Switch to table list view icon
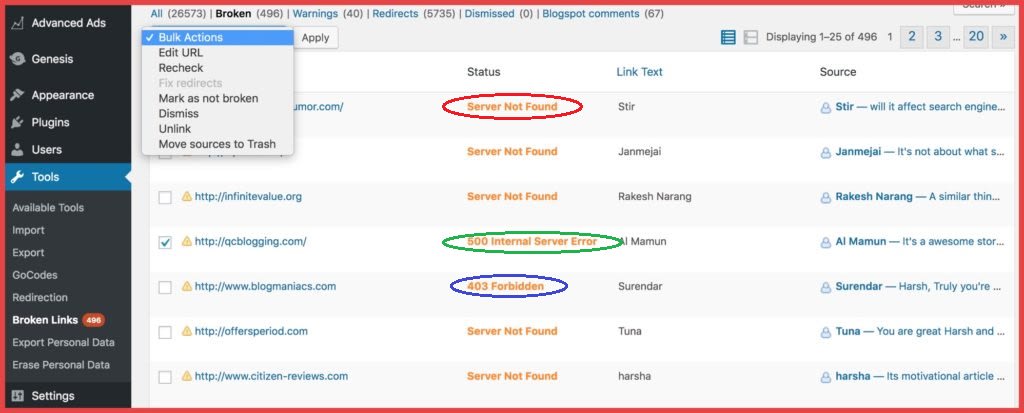Image resolution: width=1024 pixels, height=413 pixels. click(x=728, y=37)
